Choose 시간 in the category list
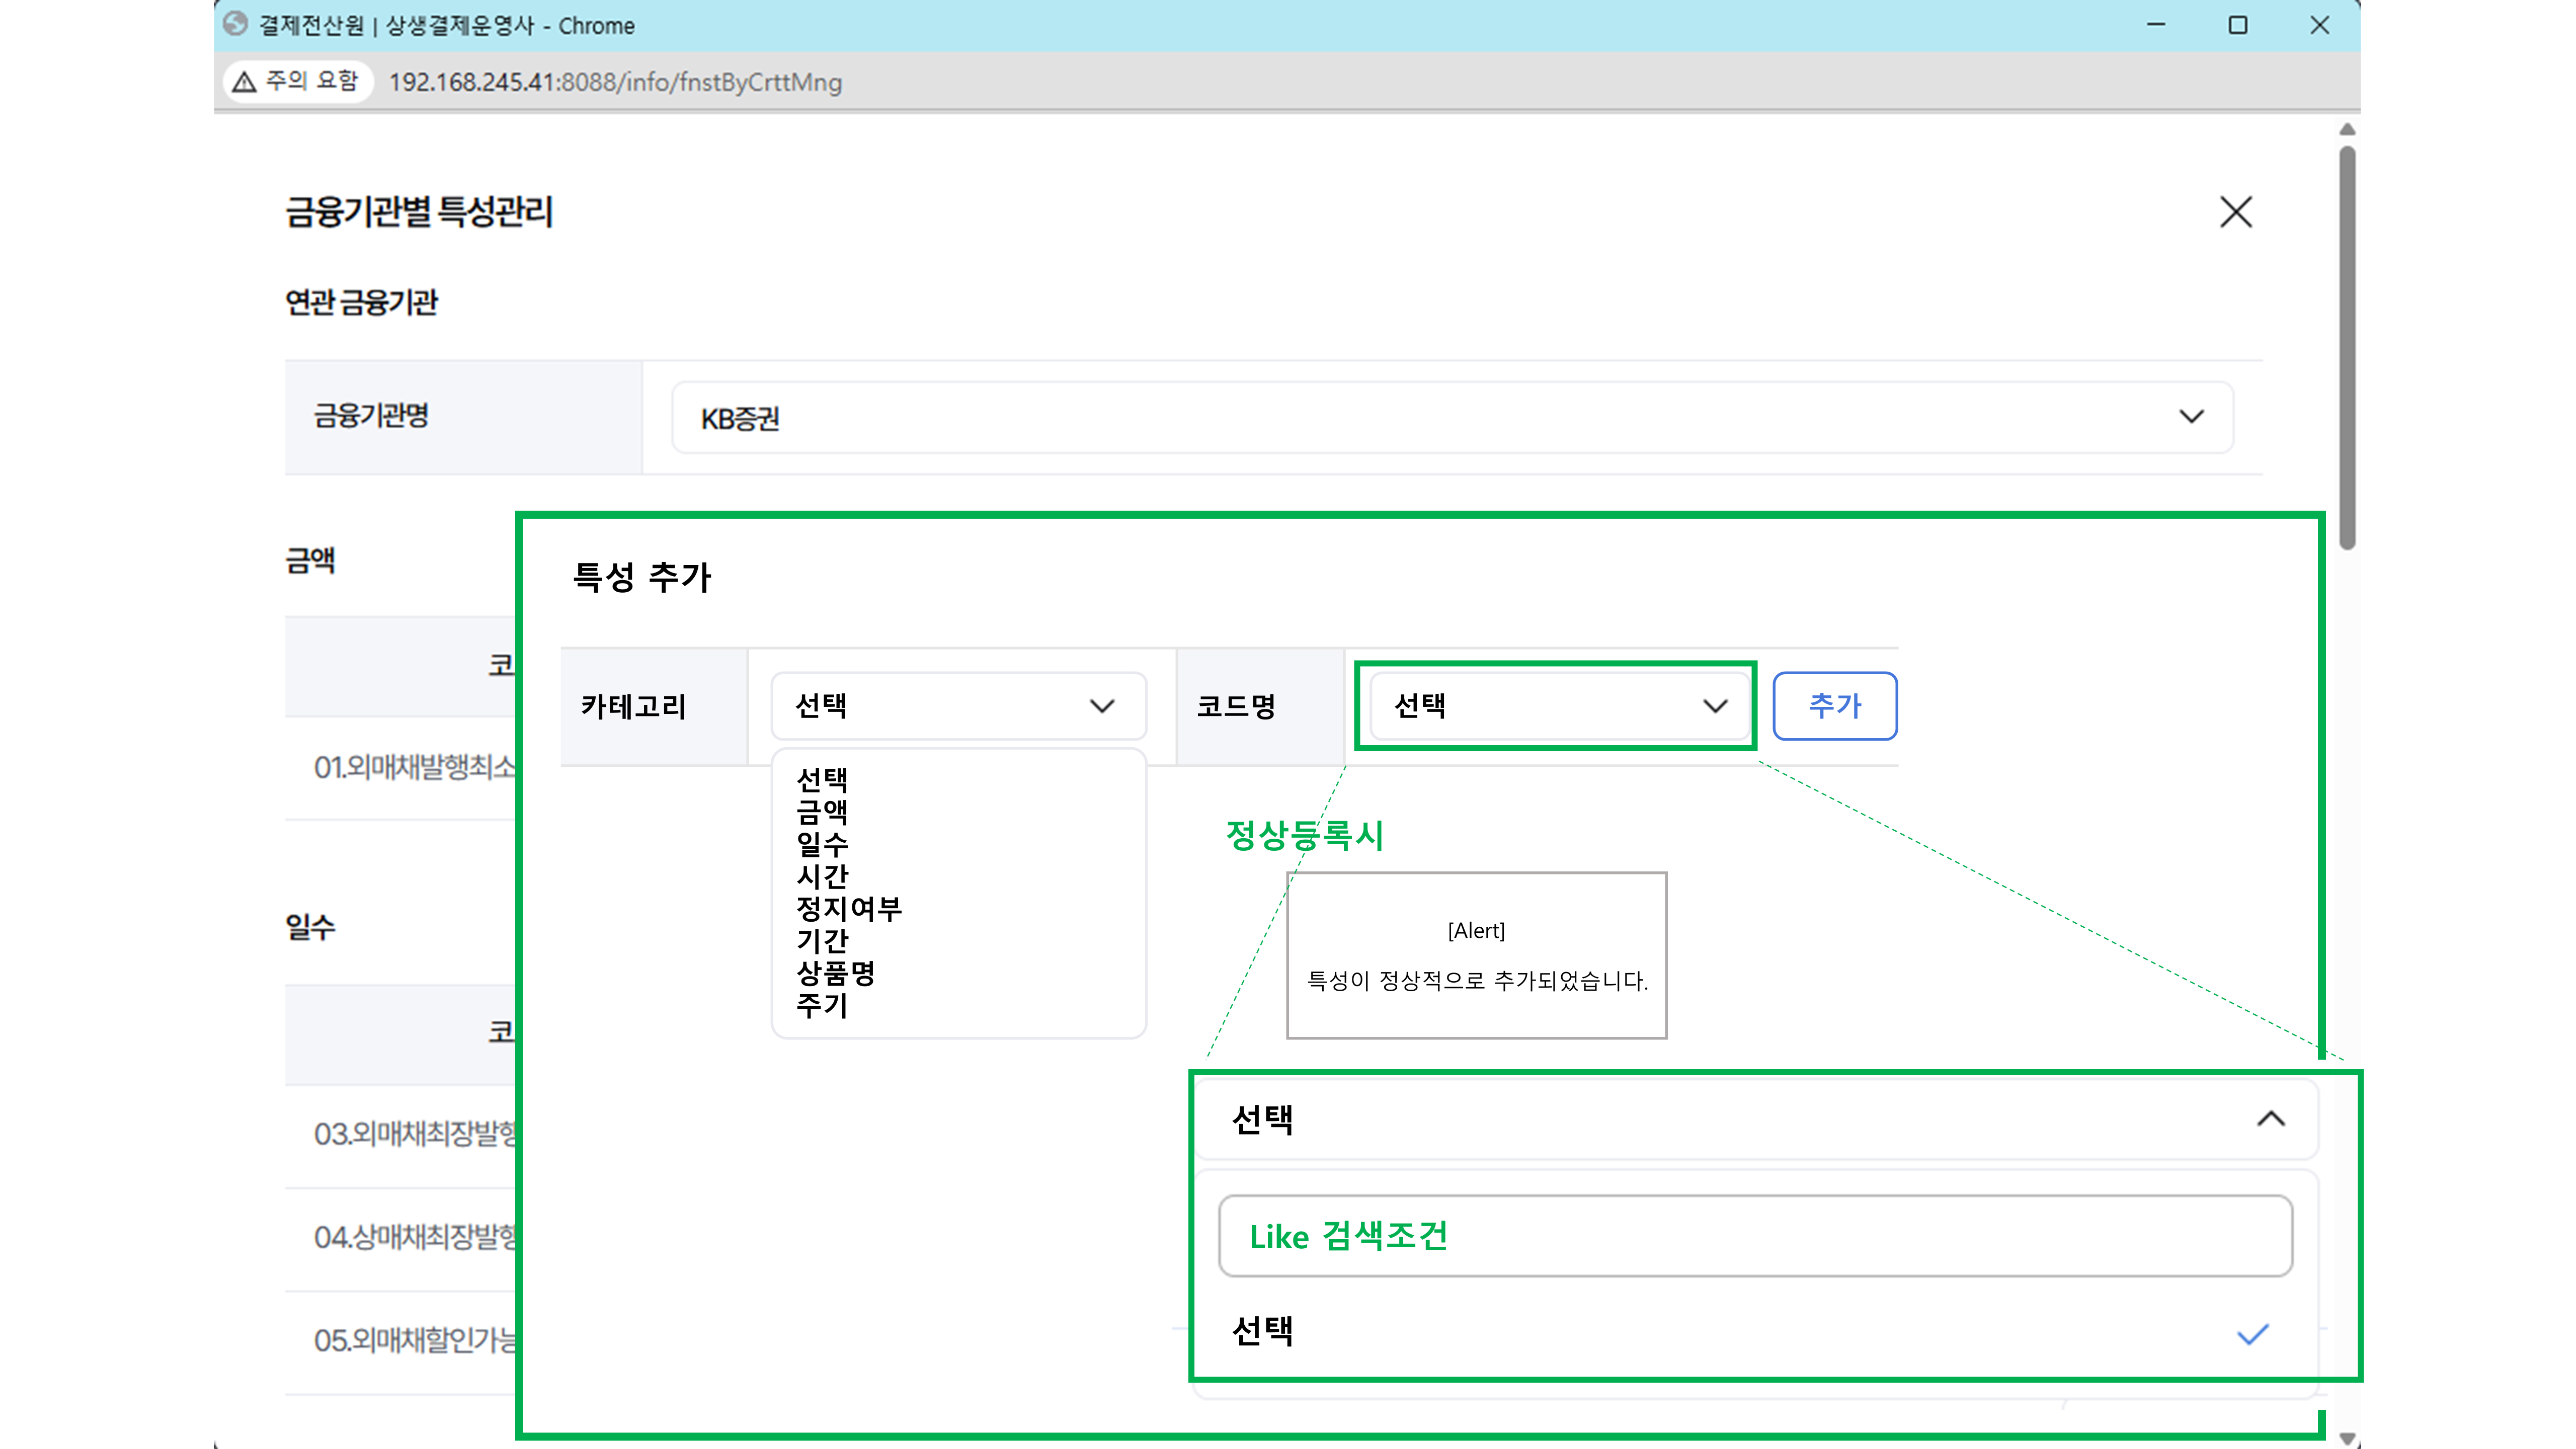 click(x=822, y=876)
